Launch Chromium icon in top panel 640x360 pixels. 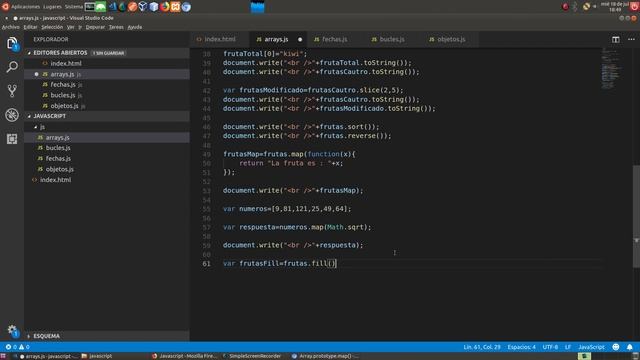(x=186, y=7)
